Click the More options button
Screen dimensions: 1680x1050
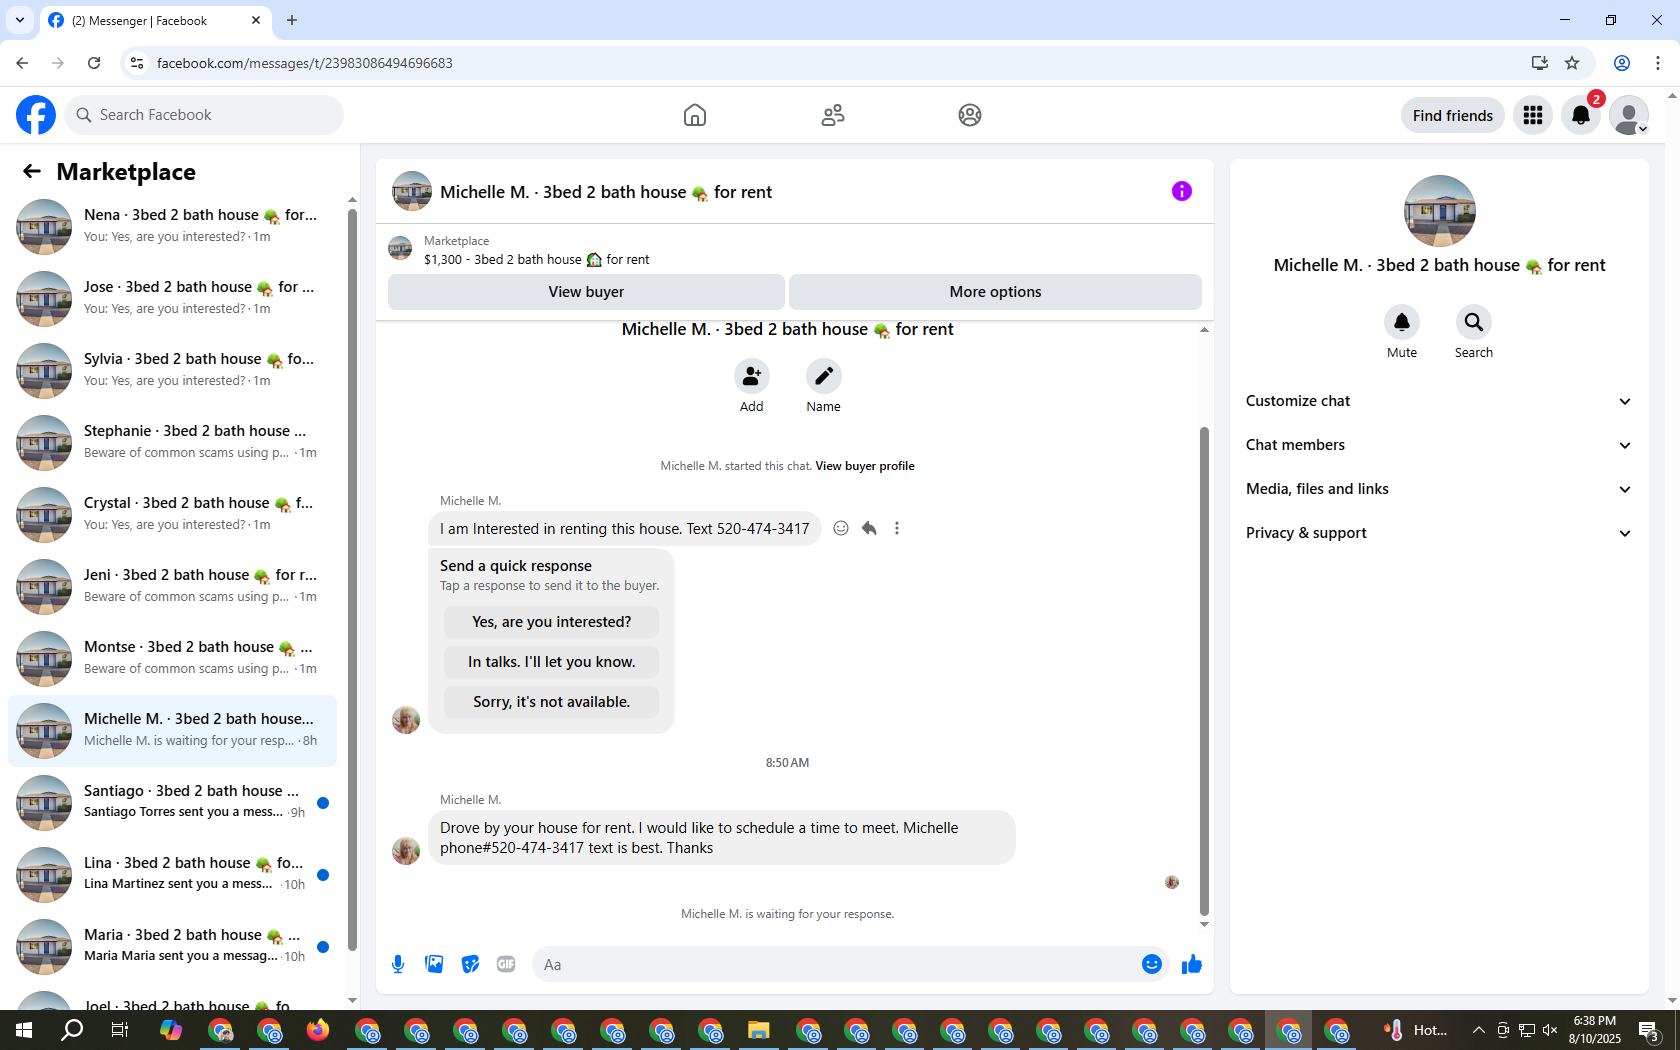tap(995, 292)
